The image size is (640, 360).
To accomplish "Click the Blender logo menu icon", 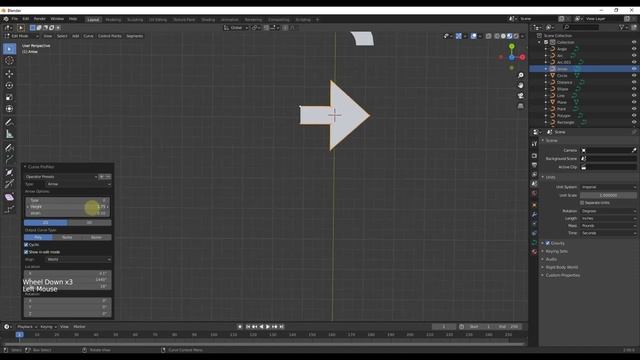I will pos(6,19).
